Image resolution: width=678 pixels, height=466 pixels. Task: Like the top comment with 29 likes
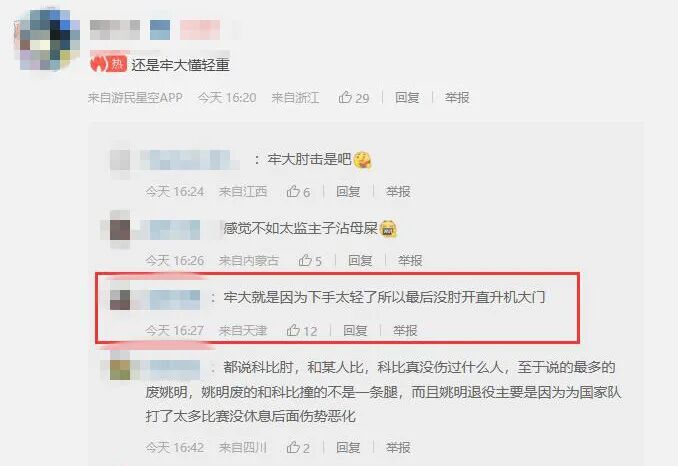click(353, 98)
